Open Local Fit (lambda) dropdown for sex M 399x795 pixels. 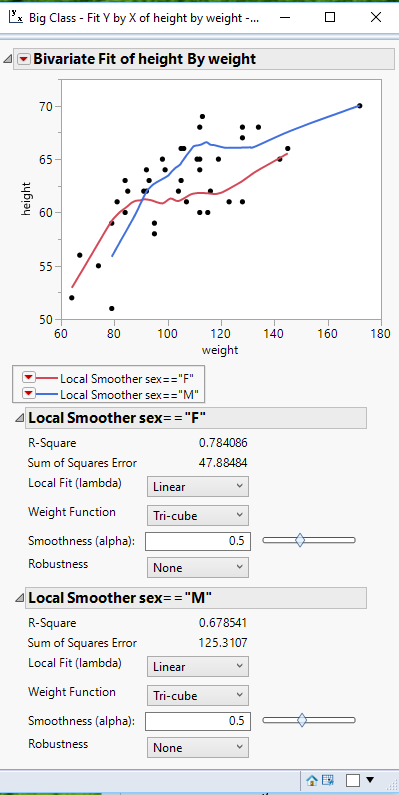coord(198,666)
